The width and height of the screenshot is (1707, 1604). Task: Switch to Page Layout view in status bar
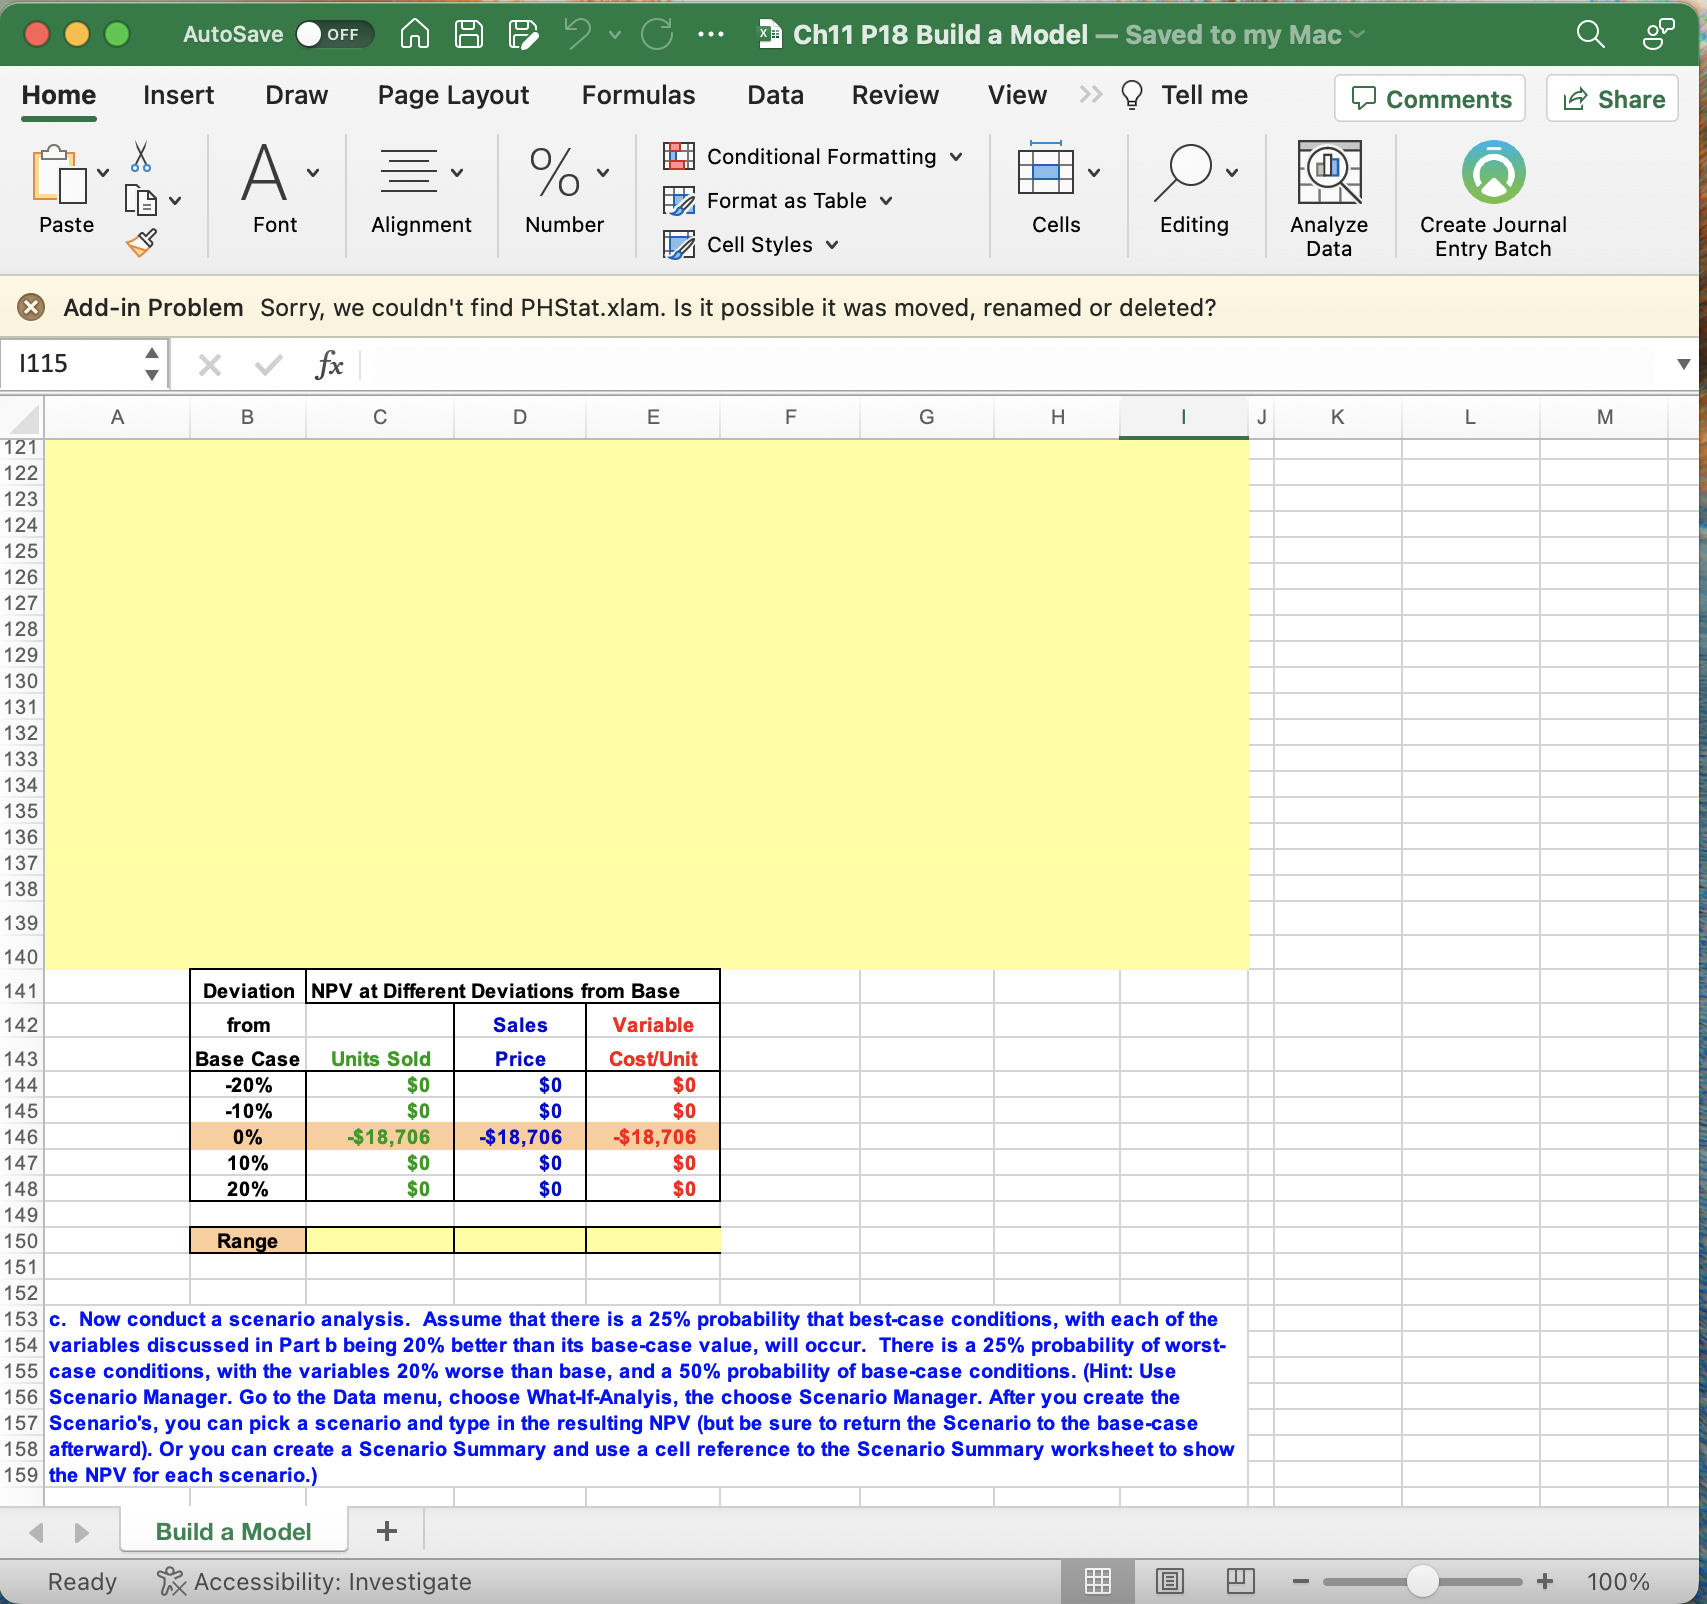[1169, 1581]
